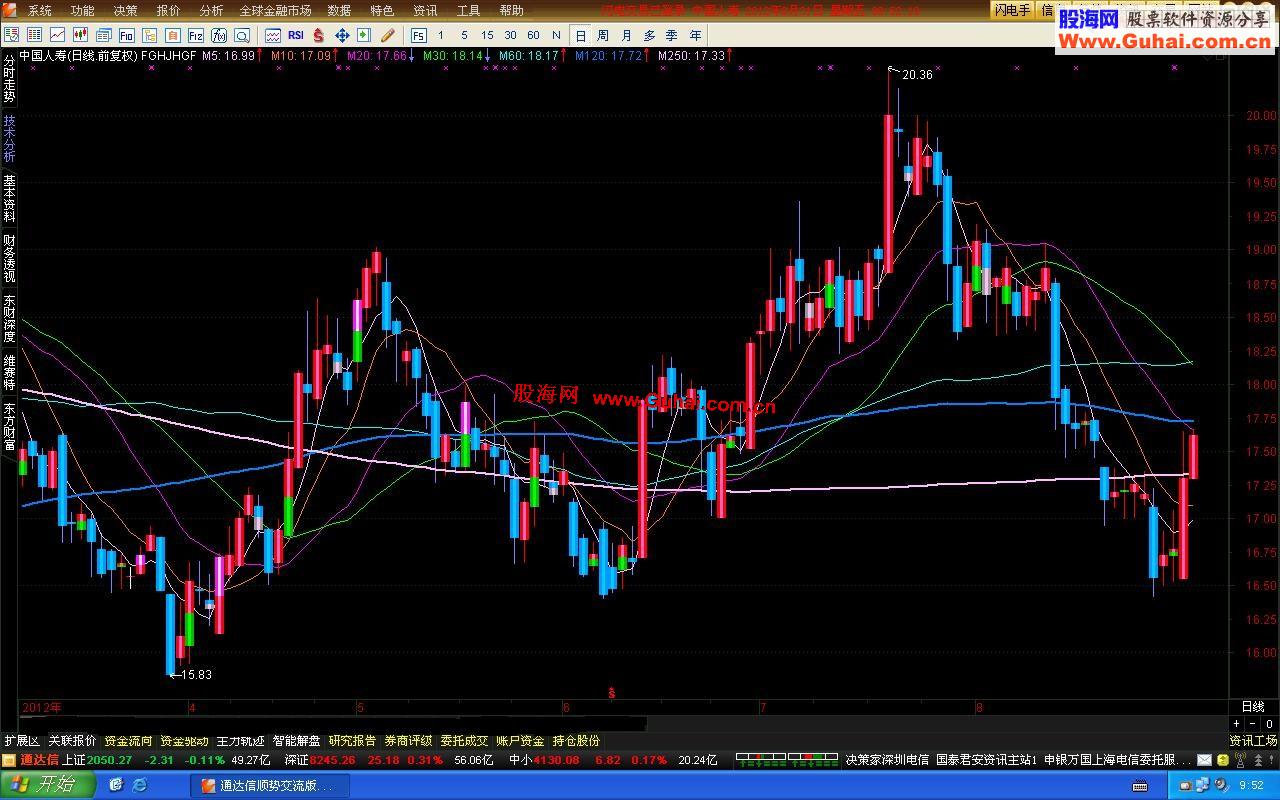Open the 分析 menu
Viewport: 1280px width, 800px height.
pos(211,11)
